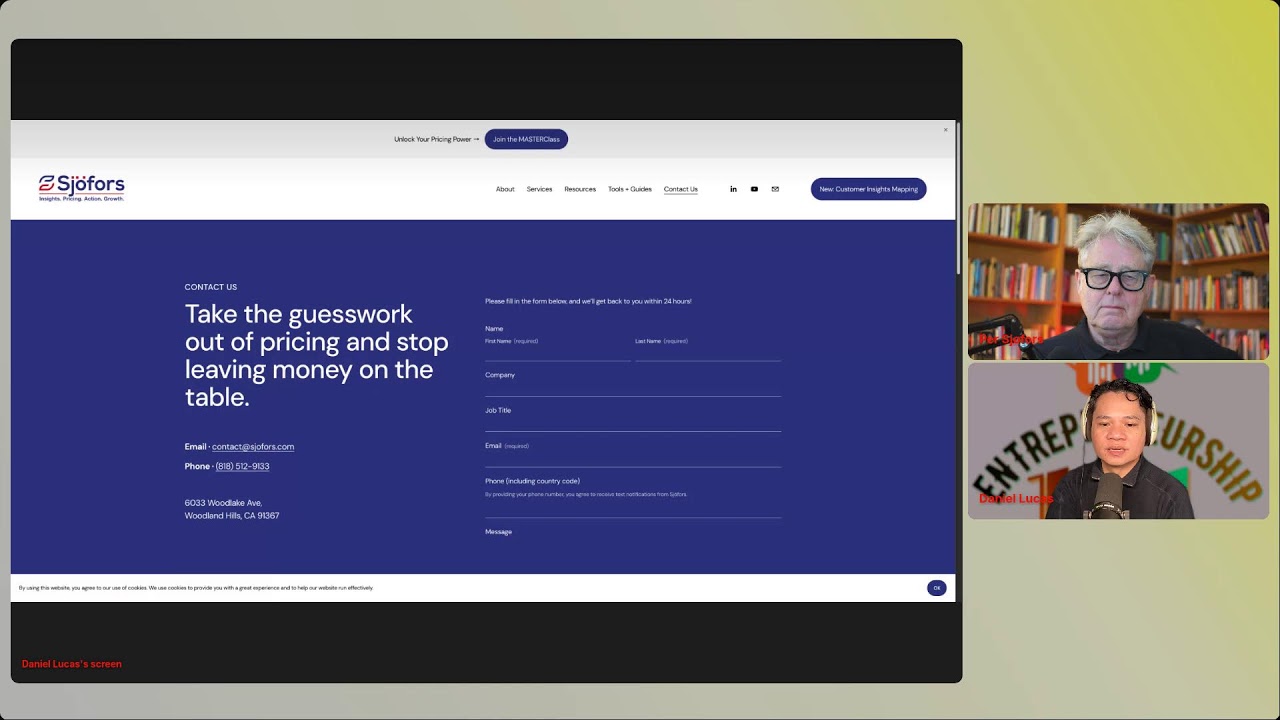Click the 'Please fill in the form' text

[x=588, y=301]
